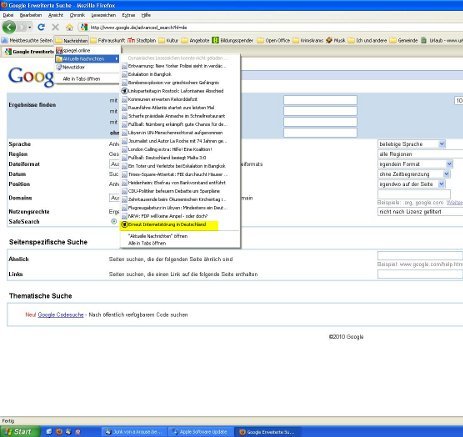The width and height of the screenshot is (463, 437).
Task: Open Raumfähre Atlantis feed item
Action: point(180,108)
